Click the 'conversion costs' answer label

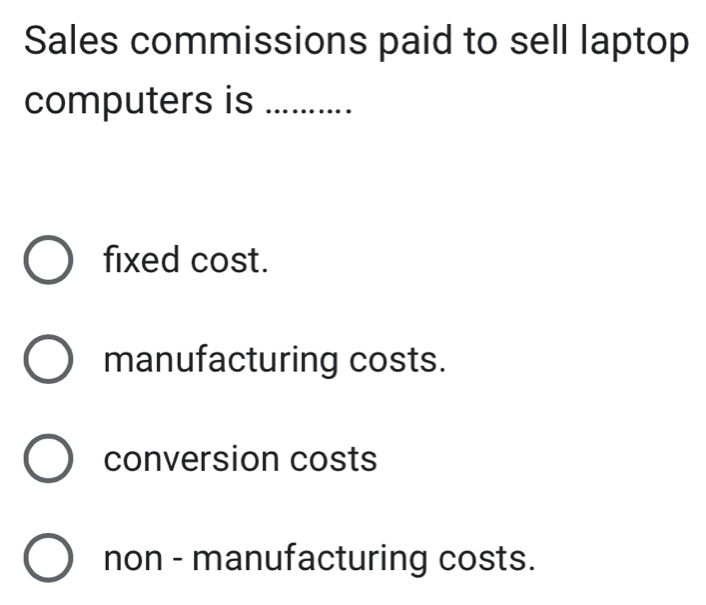[x=241, y=459]
